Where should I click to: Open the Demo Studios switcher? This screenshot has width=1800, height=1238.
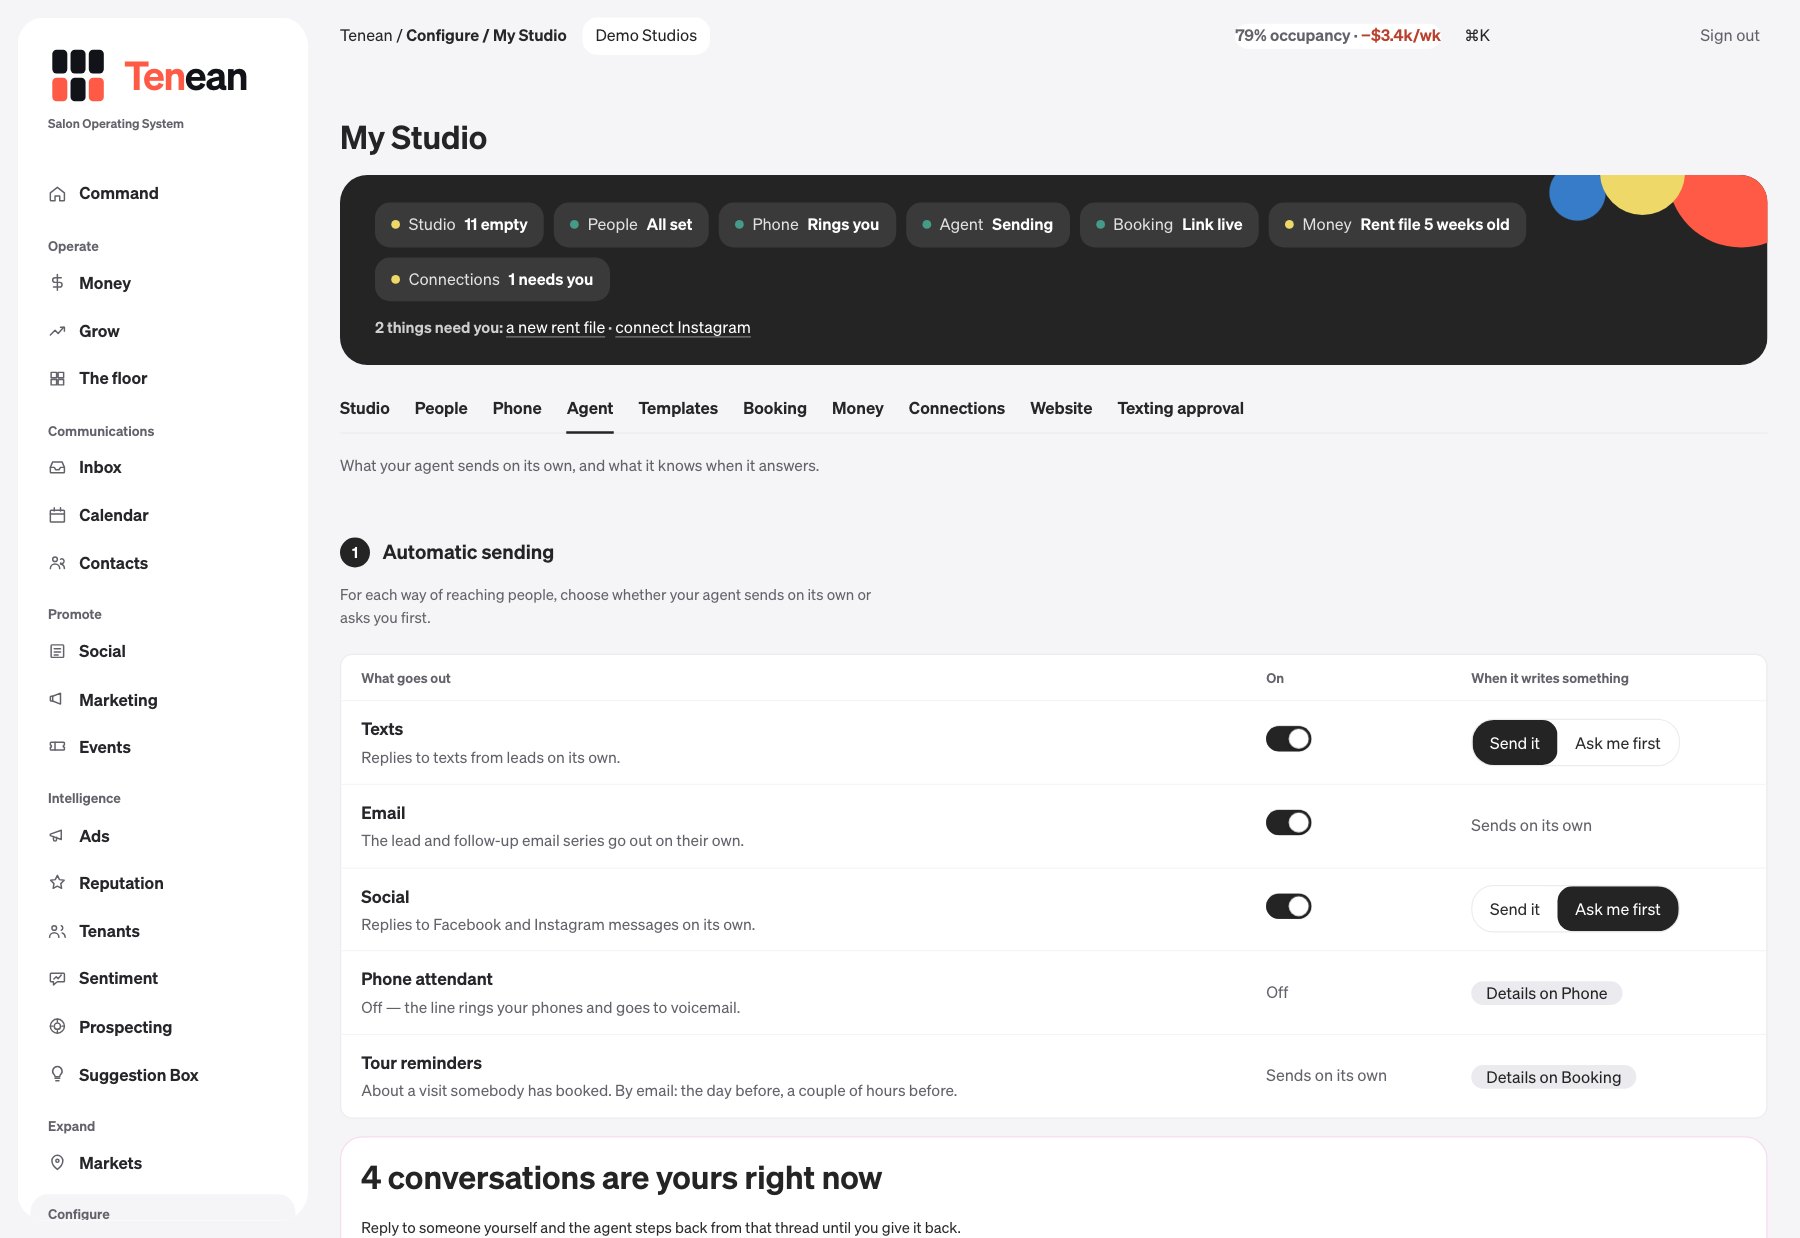(646, 36)
